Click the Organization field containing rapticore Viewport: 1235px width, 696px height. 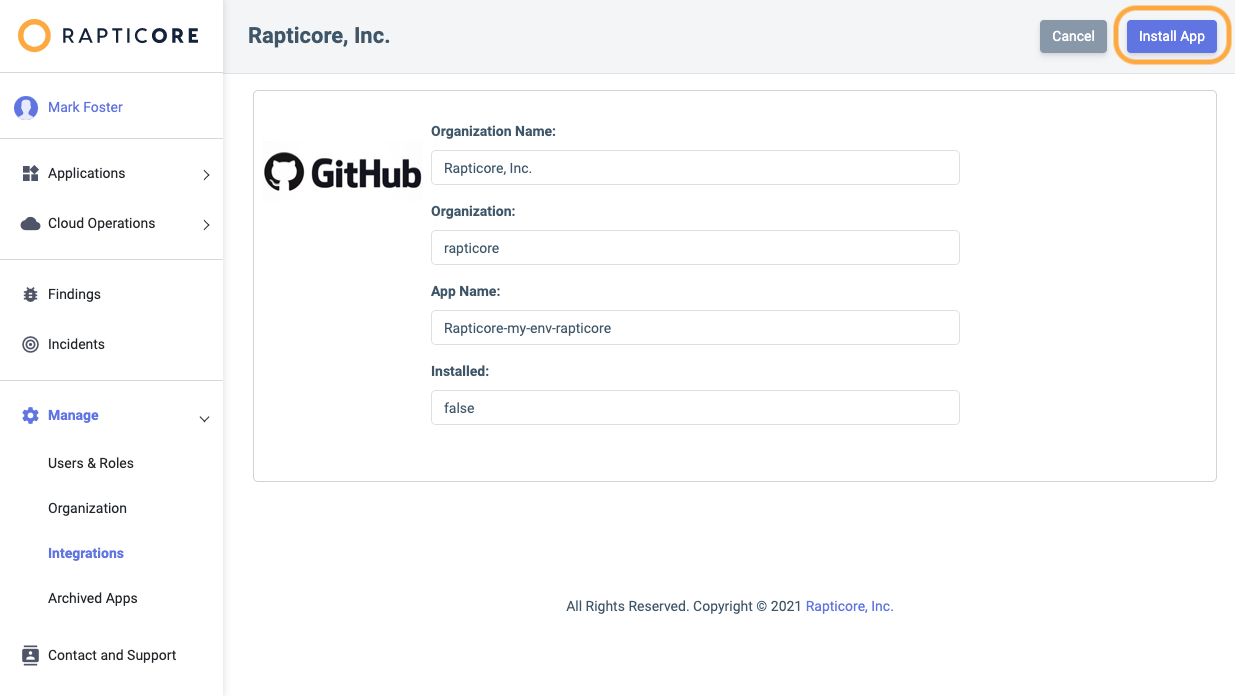pos(695,248)
